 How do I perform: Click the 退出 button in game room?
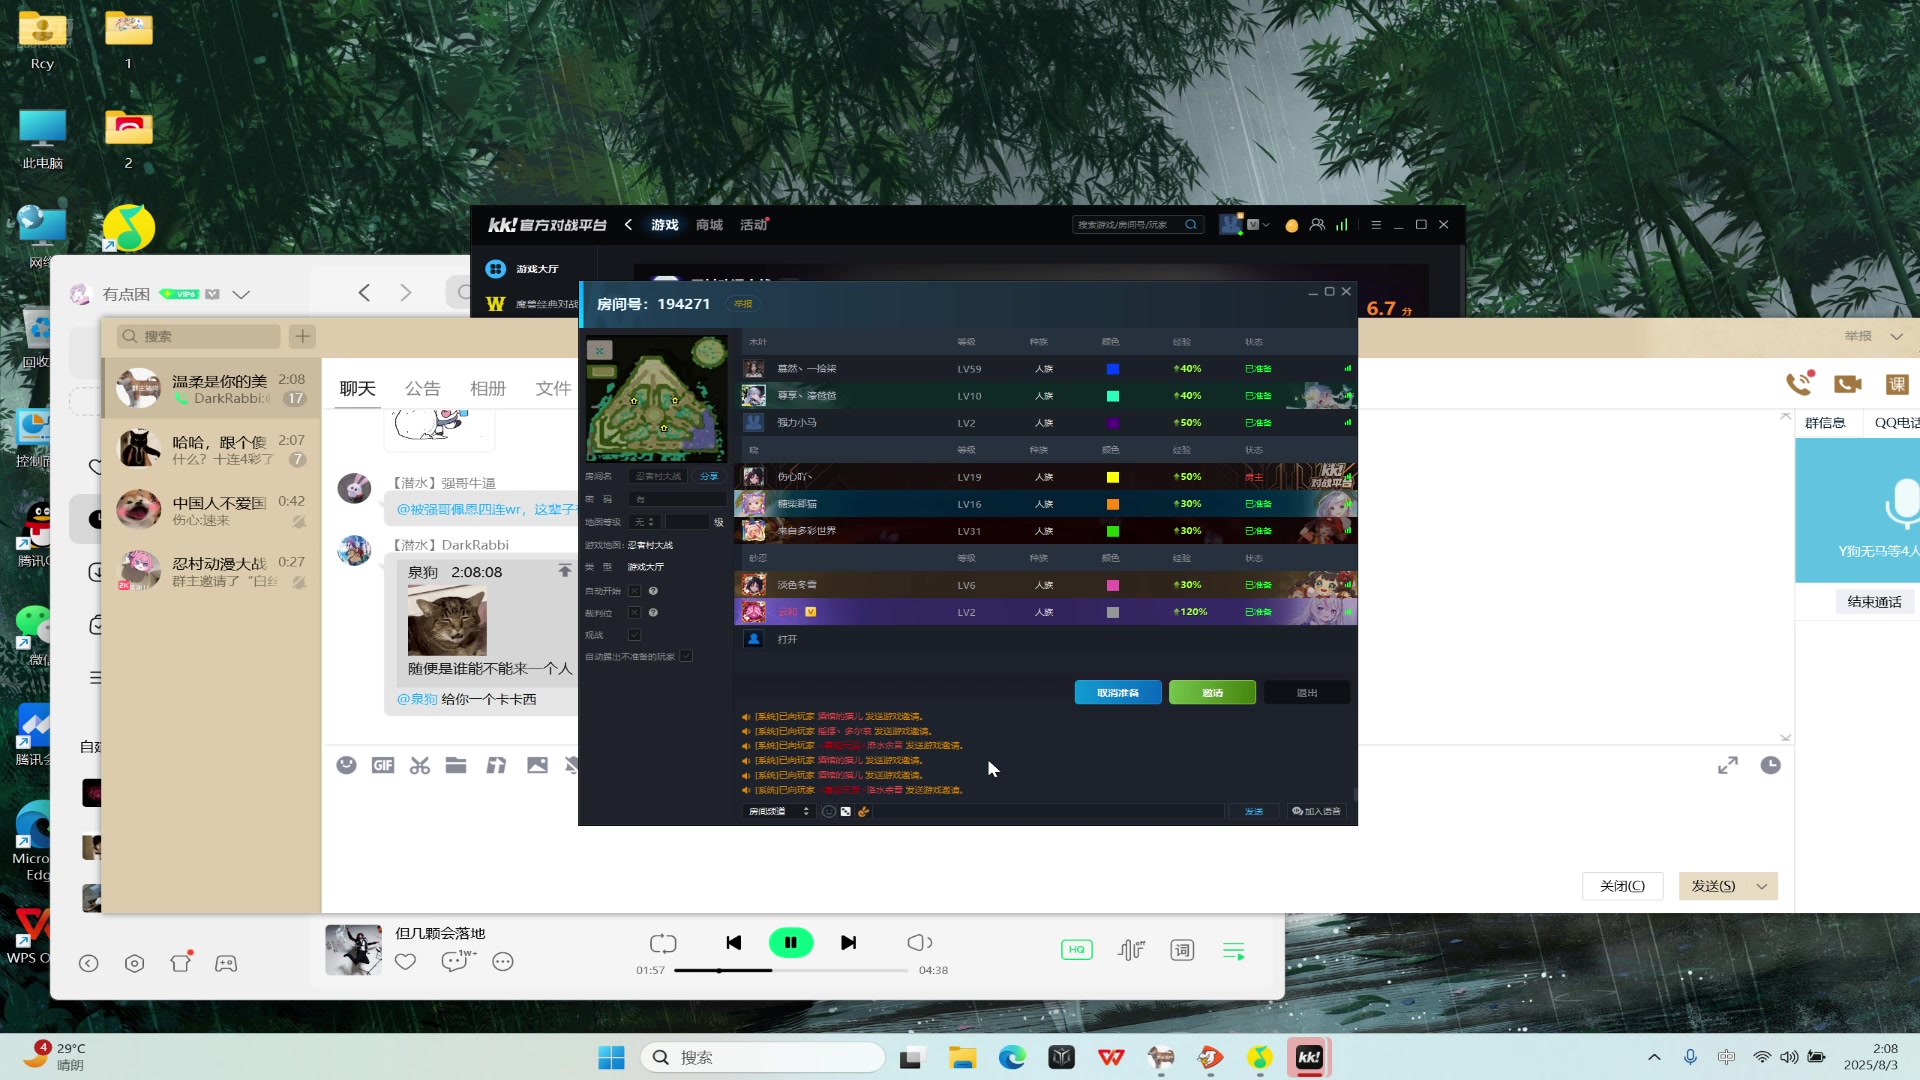point(1307,693)
